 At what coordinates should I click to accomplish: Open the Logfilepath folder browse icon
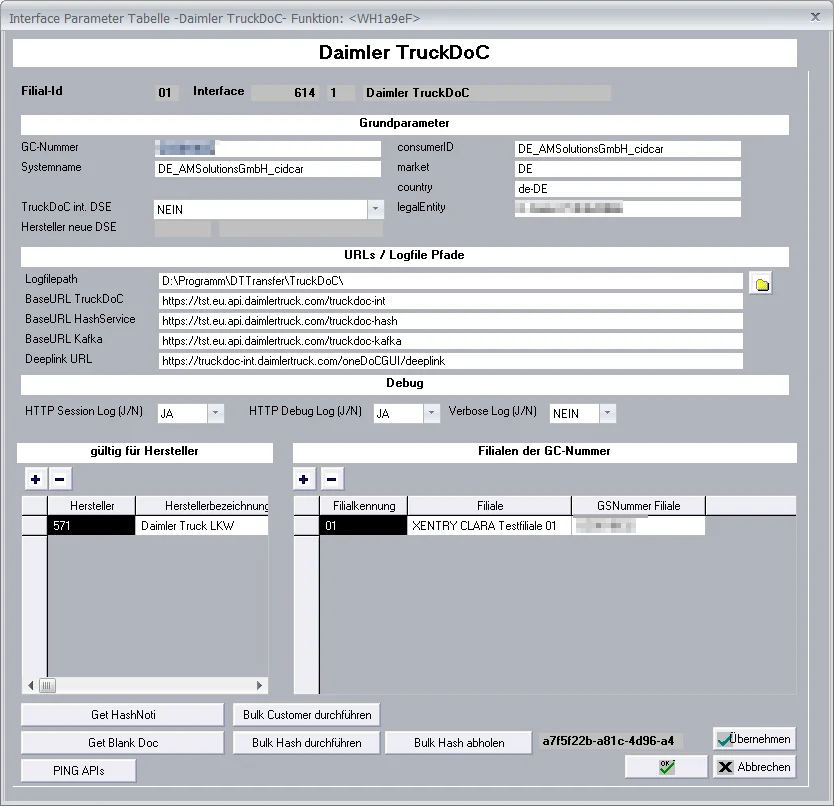point(761,284)
